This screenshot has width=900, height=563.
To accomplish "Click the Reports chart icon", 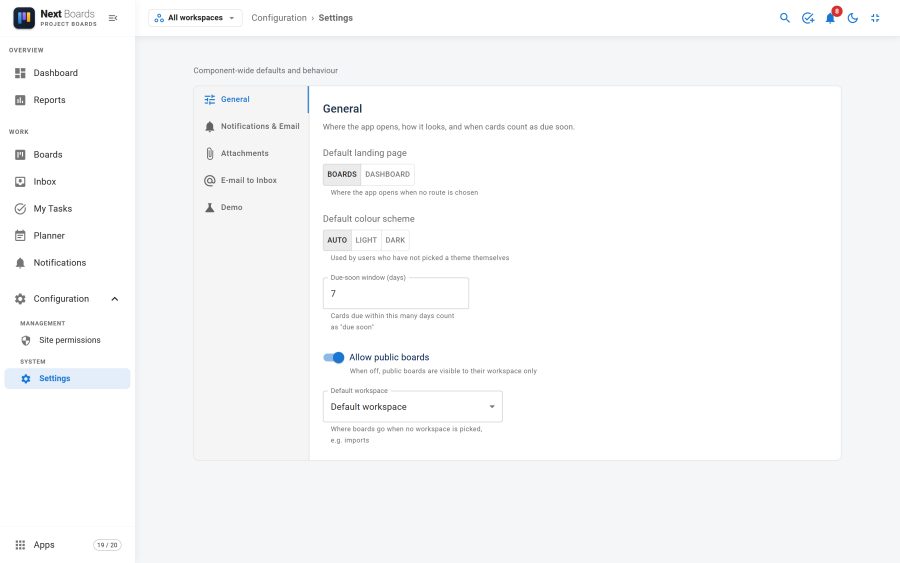I will pos(20,100).
